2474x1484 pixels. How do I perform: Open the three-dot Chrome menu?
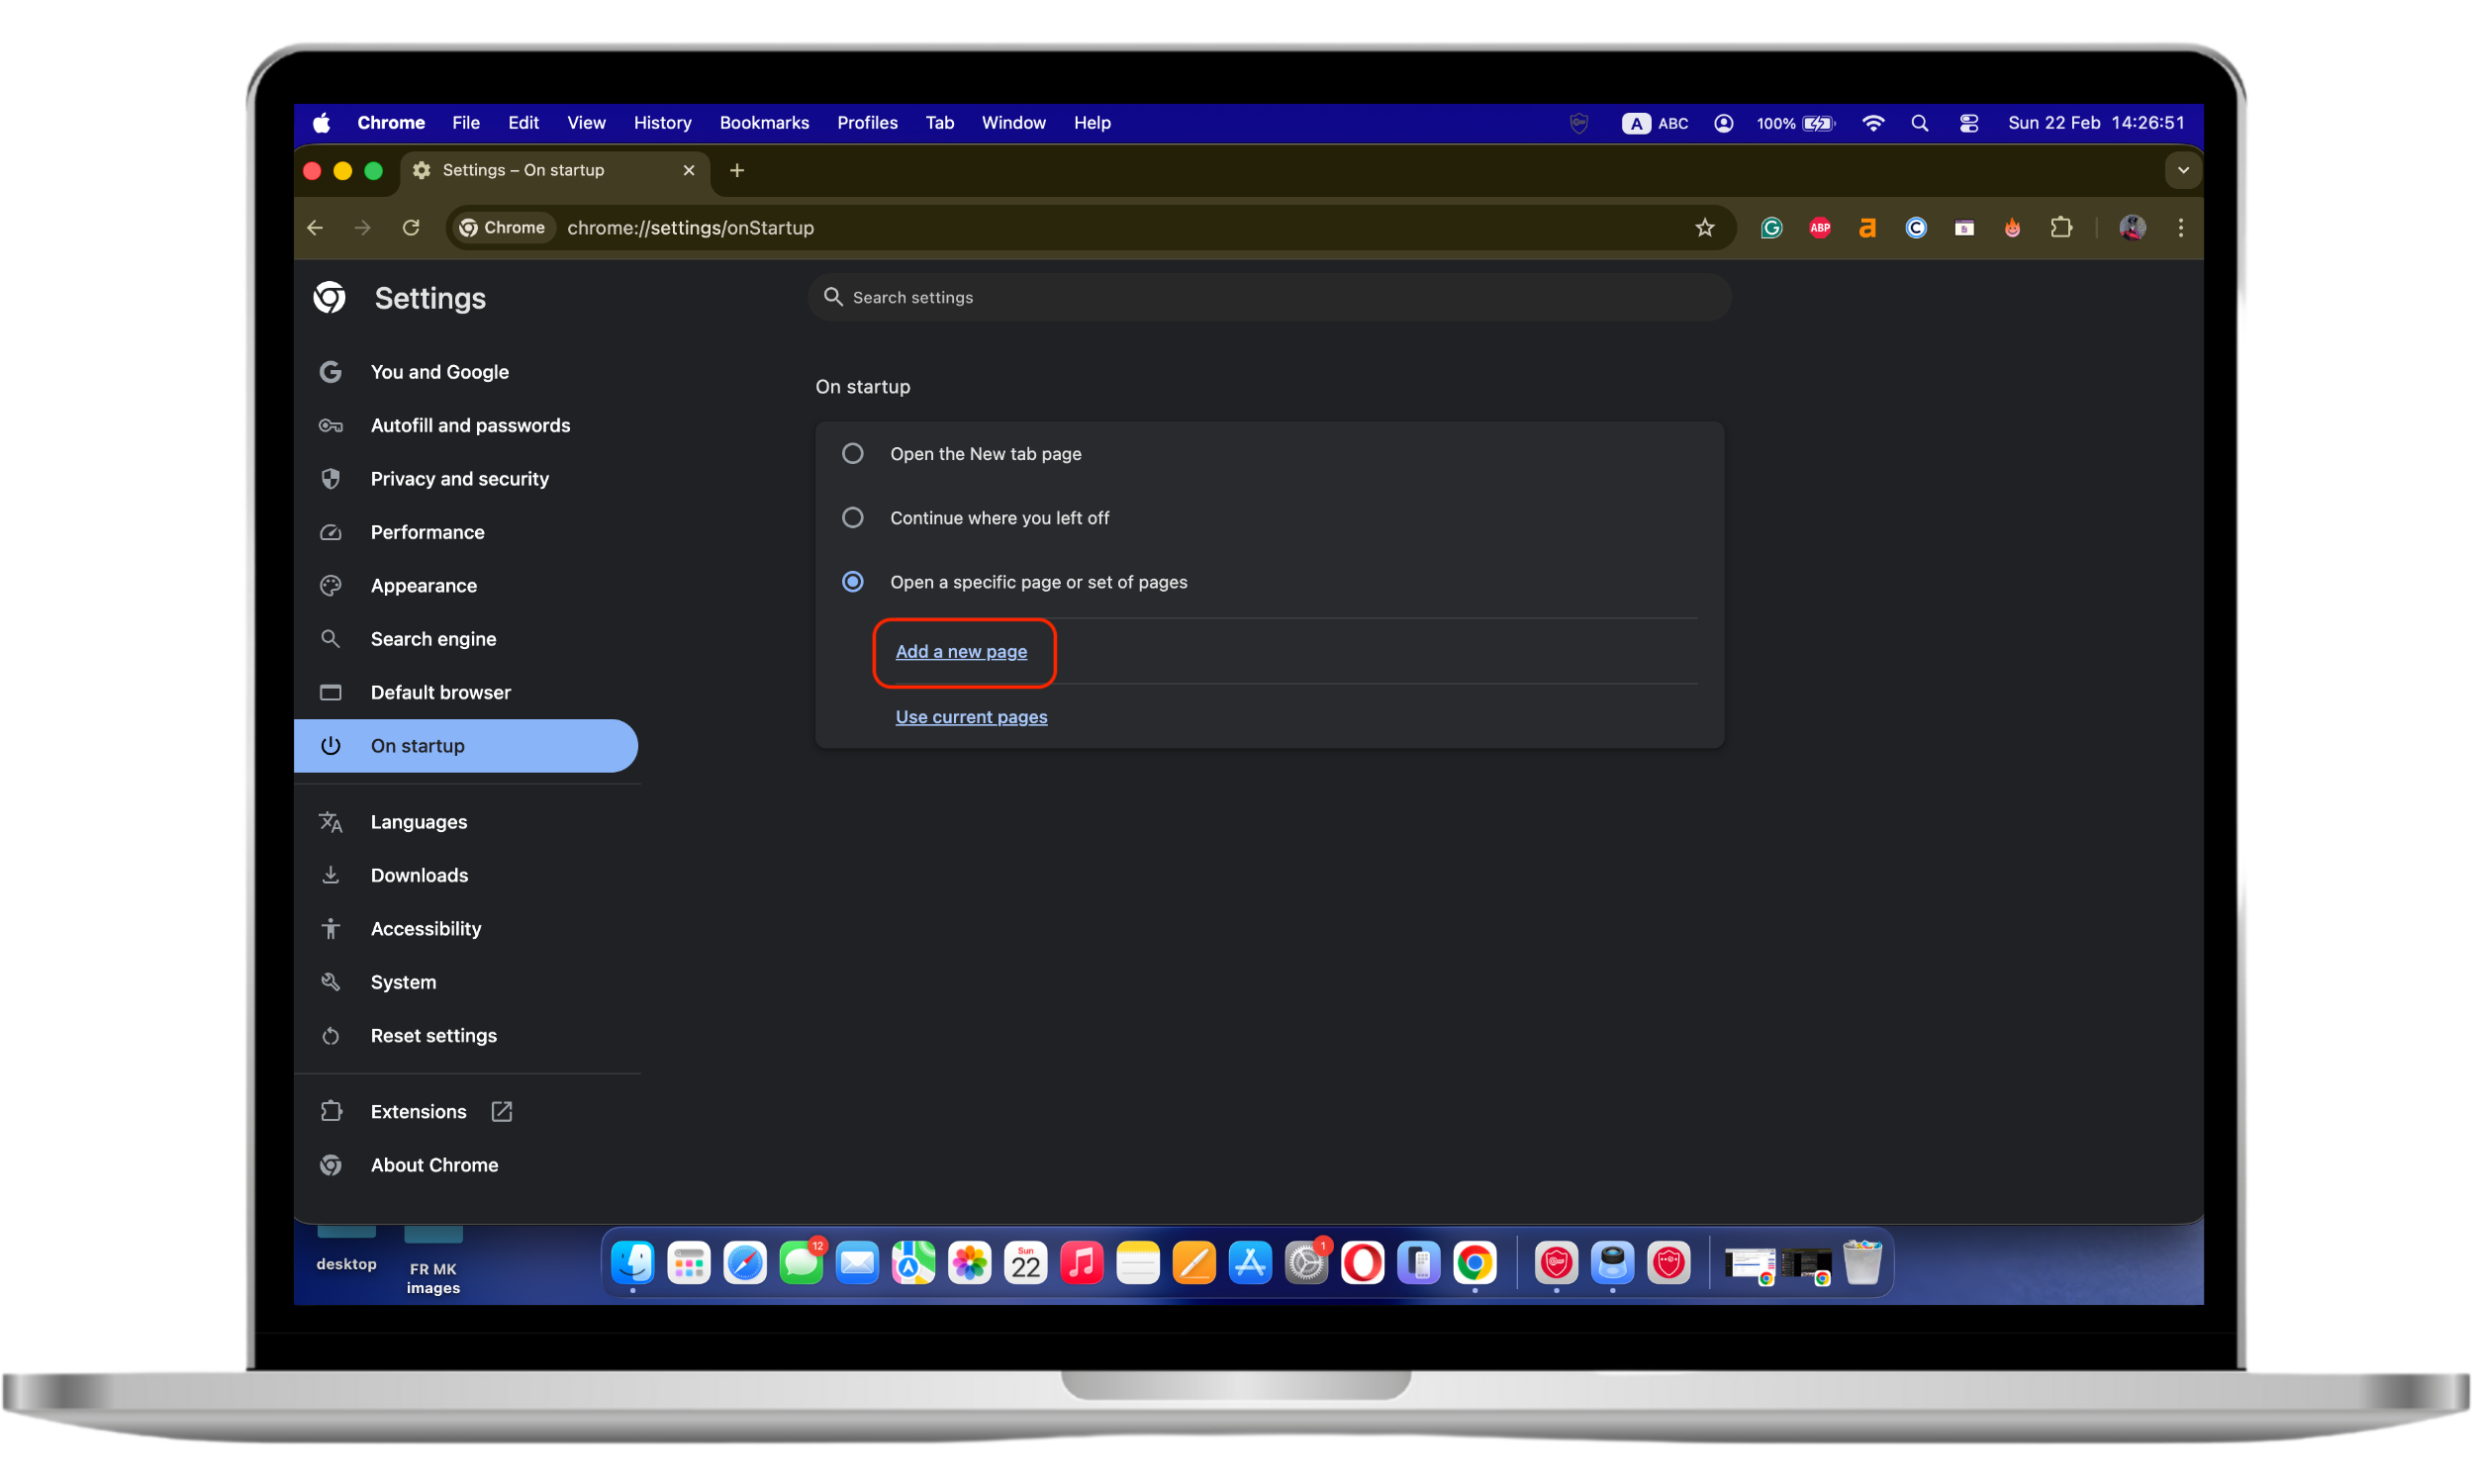pos(2180,227)
